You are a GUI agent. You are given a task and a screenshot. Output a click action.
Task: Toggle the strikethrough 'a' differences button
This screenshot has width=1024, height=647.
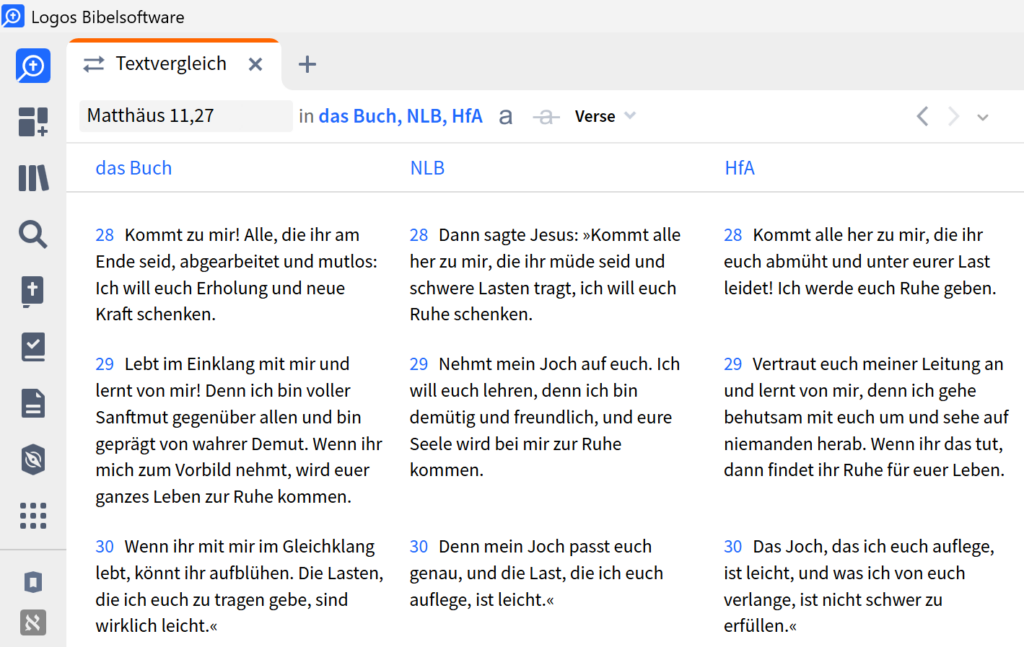(x=546, y=117)
